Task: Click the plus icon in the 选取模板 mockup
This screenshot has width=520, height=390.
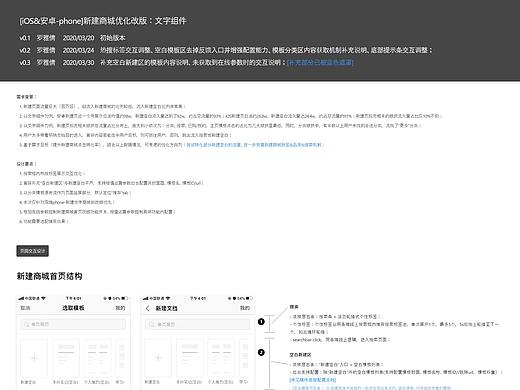Action: 34,358
